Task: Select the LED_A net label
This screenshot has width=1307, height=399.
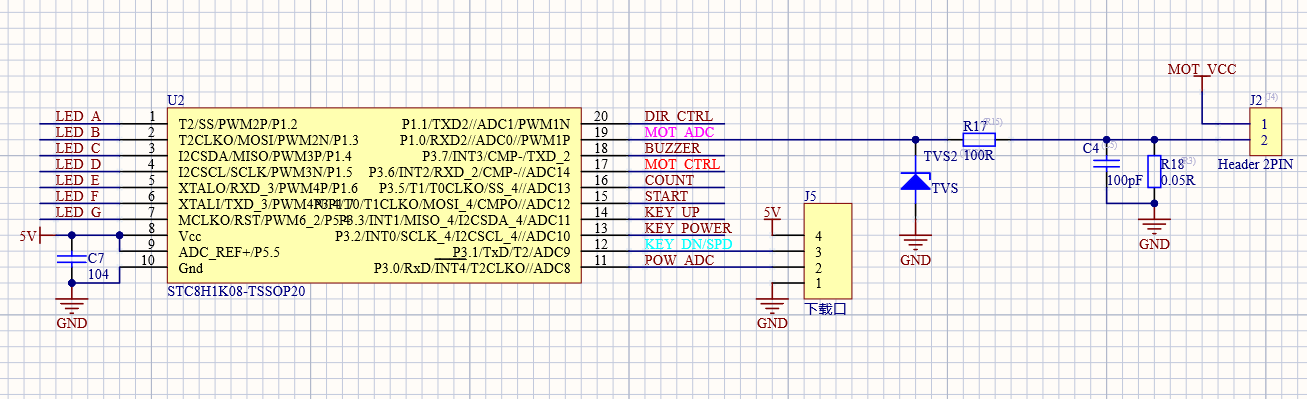Action: tap(78, 117)
